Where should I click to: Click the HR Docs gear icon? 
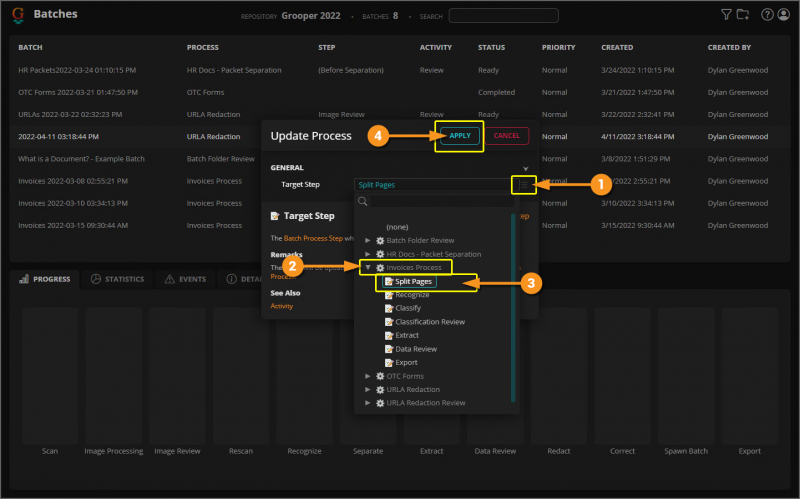click(380, 254)
